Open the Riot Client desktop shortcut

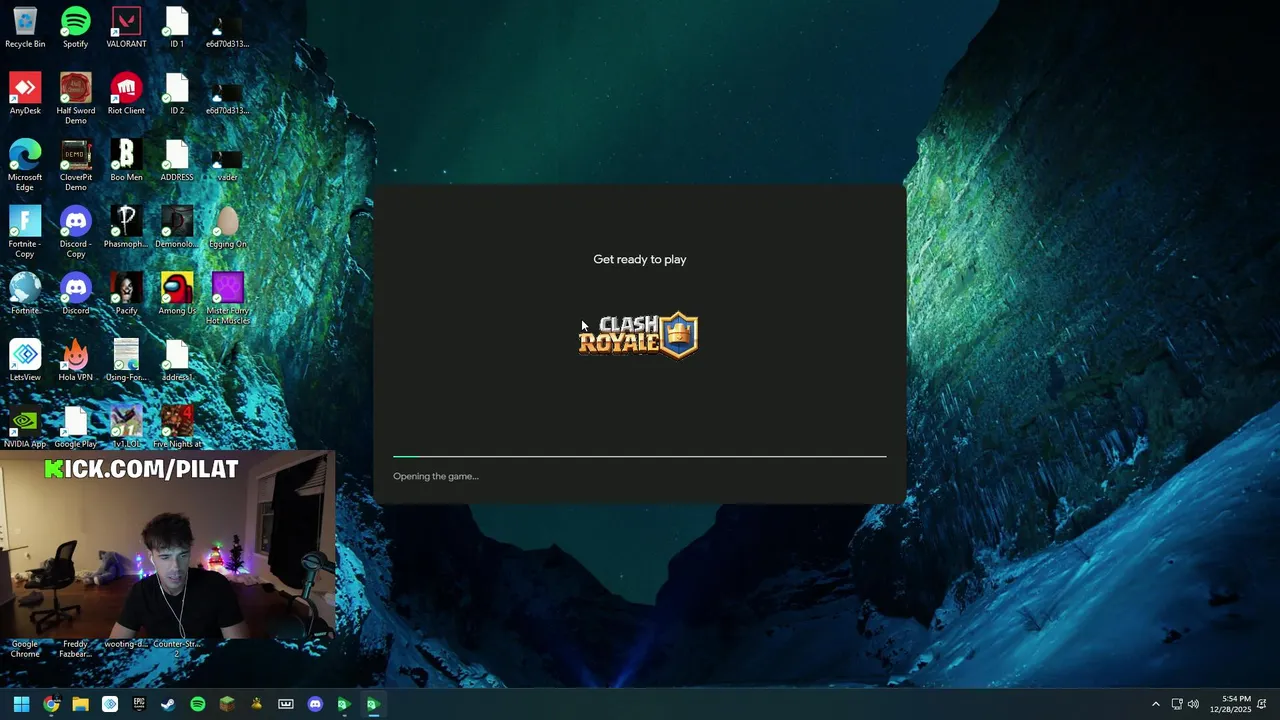click(126, 95)
